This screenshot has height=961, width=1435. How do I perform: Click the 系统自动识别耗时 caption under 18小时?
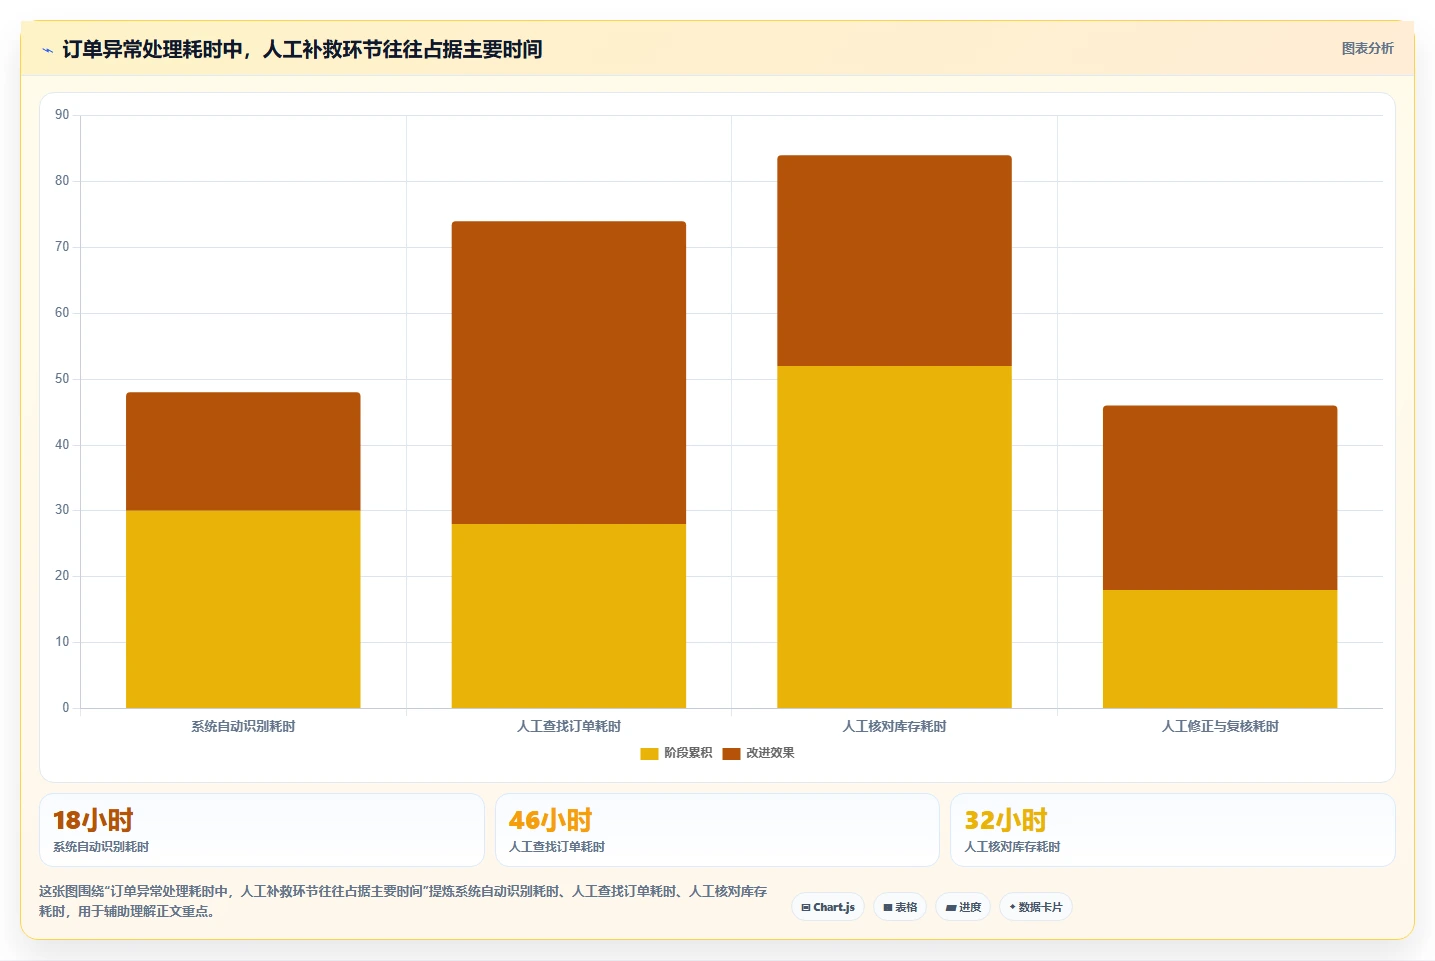click(x=101, y=847)
